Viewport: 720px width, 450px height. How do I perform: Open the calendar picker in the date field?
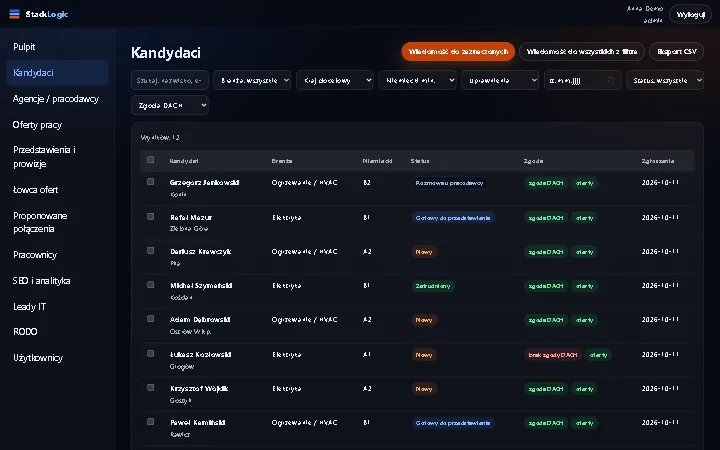611,80
